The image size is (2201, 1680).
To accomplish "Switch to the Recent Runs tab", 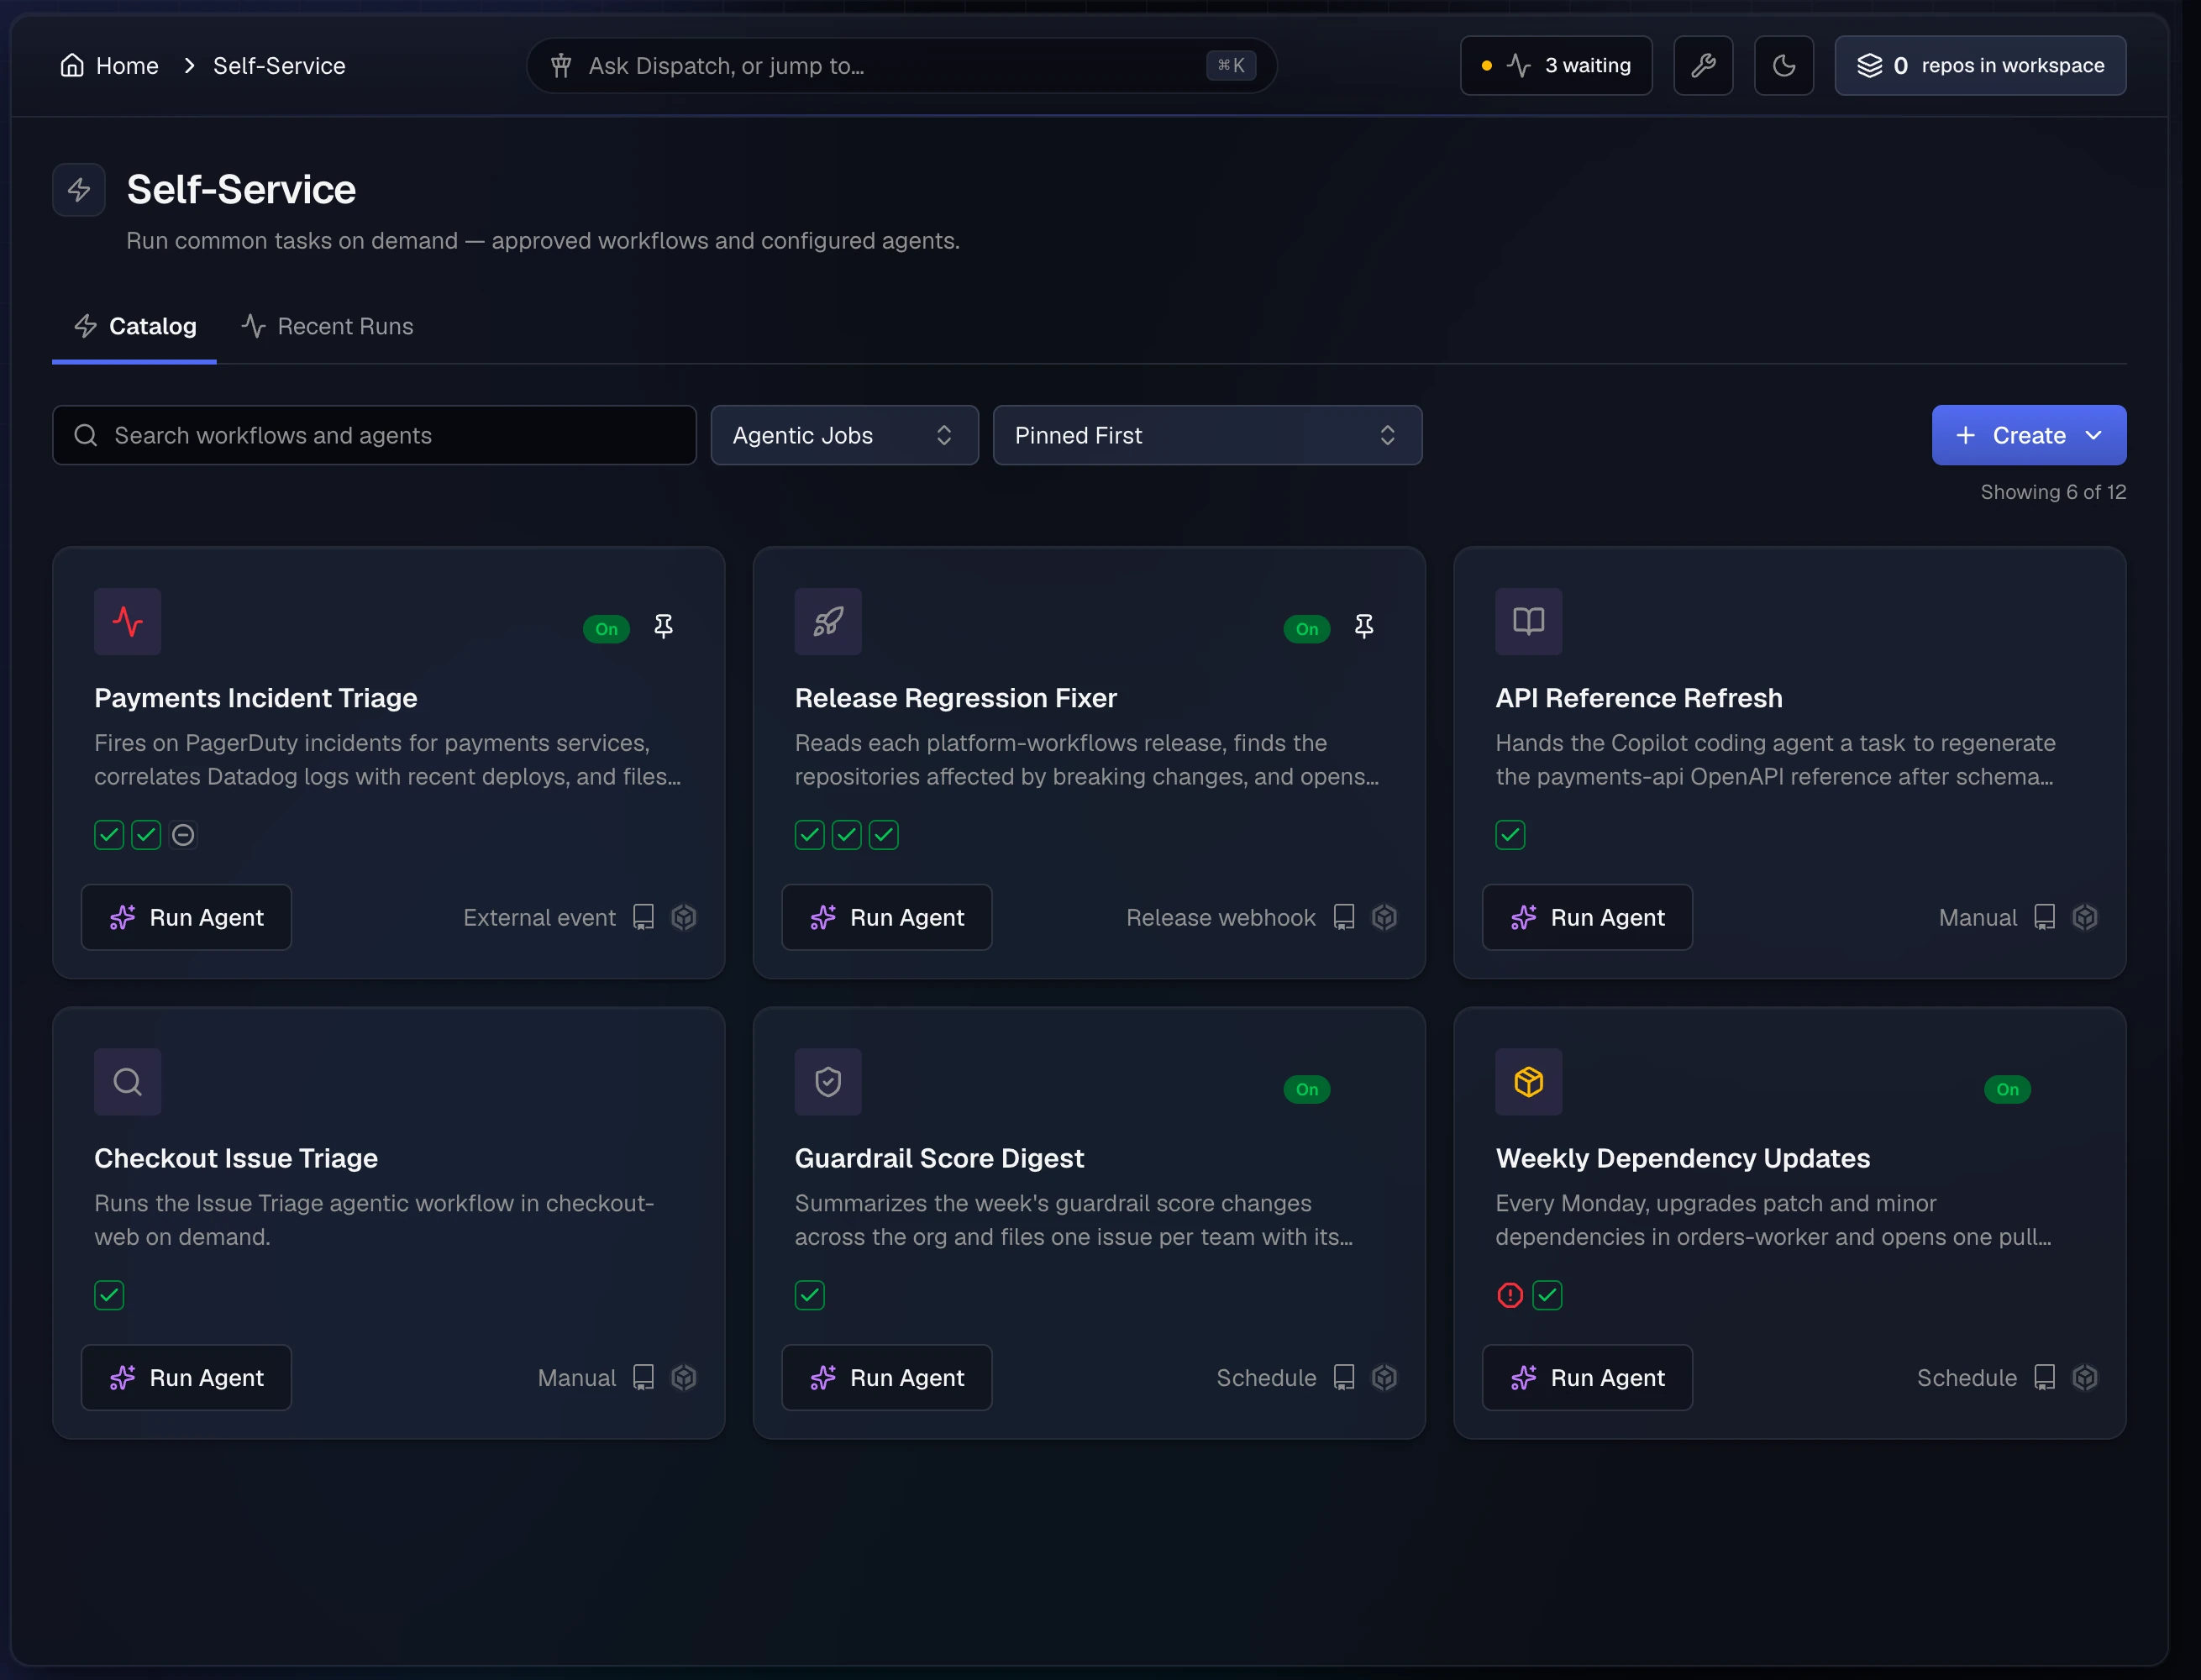I will [x=327, y=327].
